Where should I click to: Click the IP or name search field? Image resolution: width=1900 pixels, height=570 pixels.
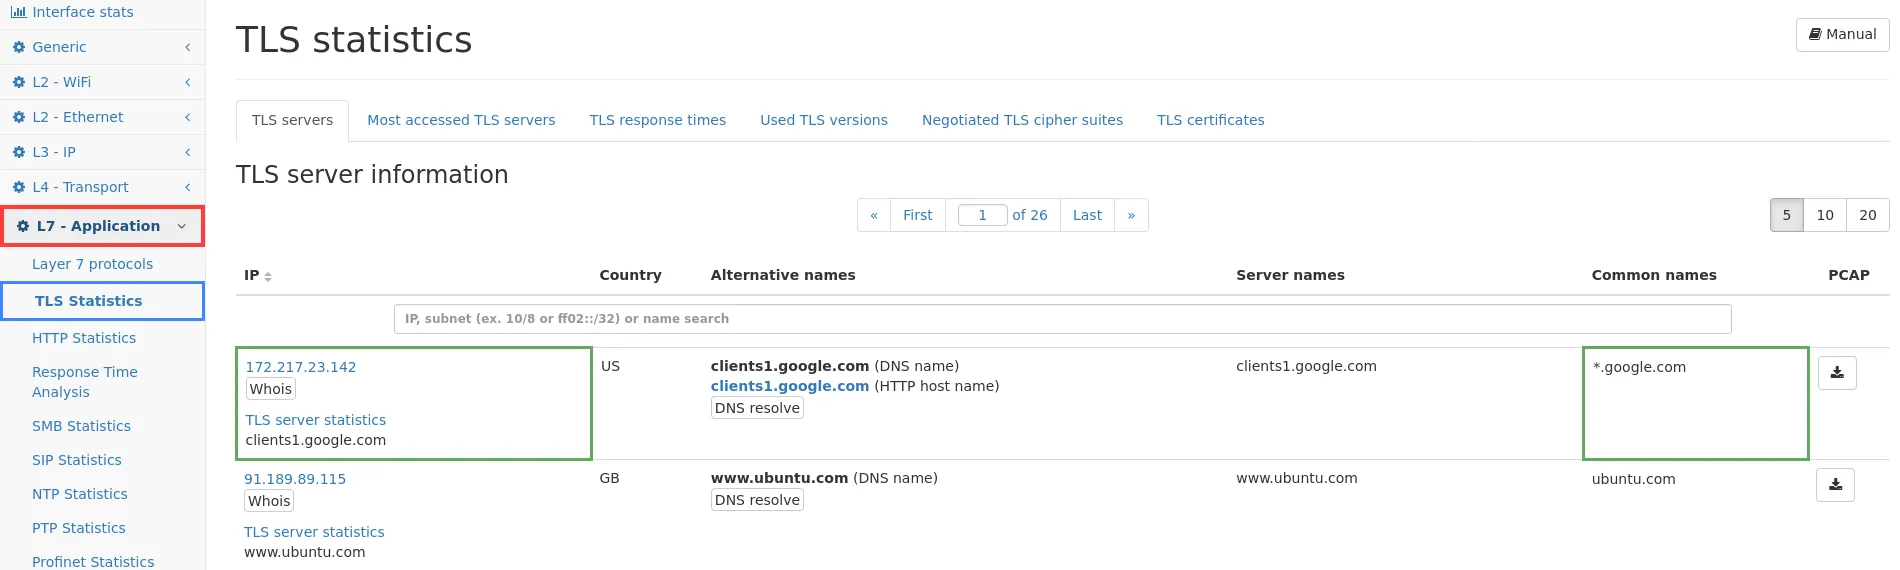point(1062,319)
